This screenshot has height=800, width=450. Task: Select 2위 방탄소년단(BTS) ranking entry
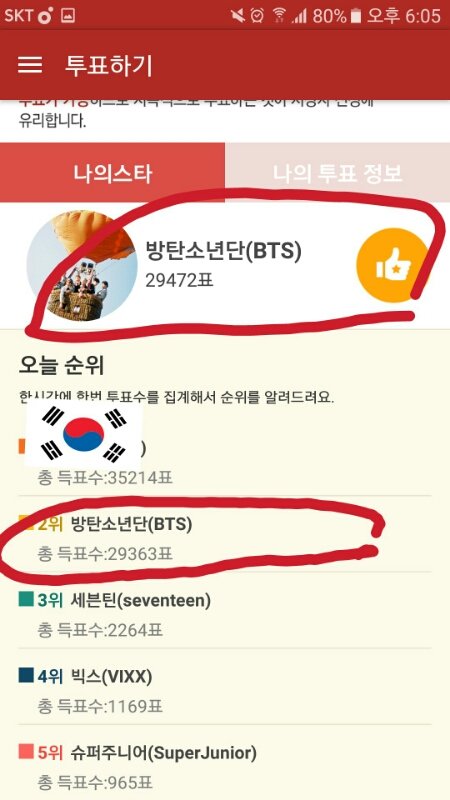(x=224, y=539)
